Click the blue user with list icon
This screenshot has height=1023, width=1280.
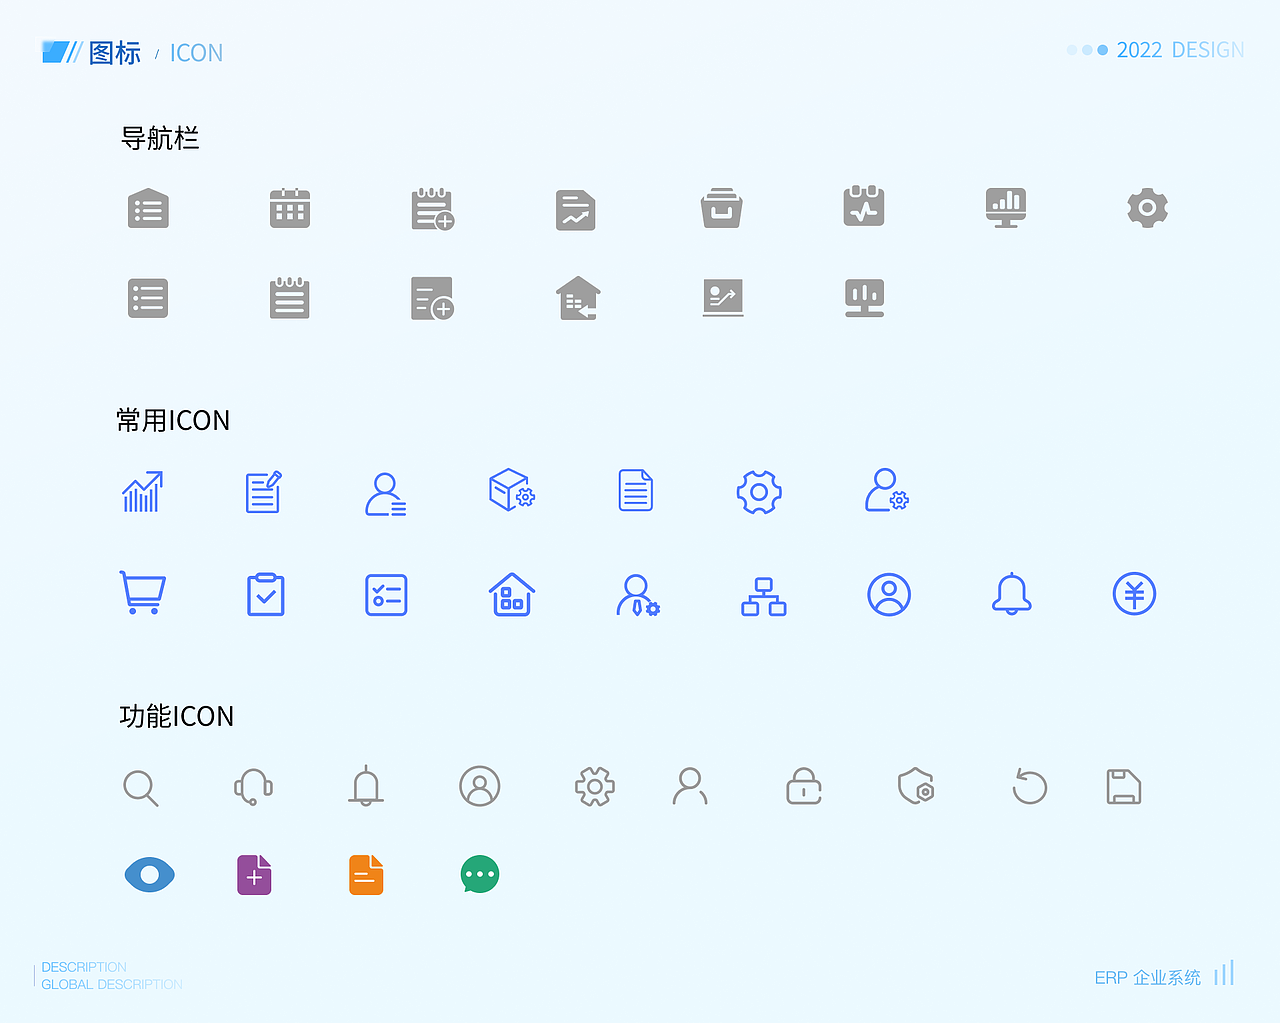[x=386, y=494]
